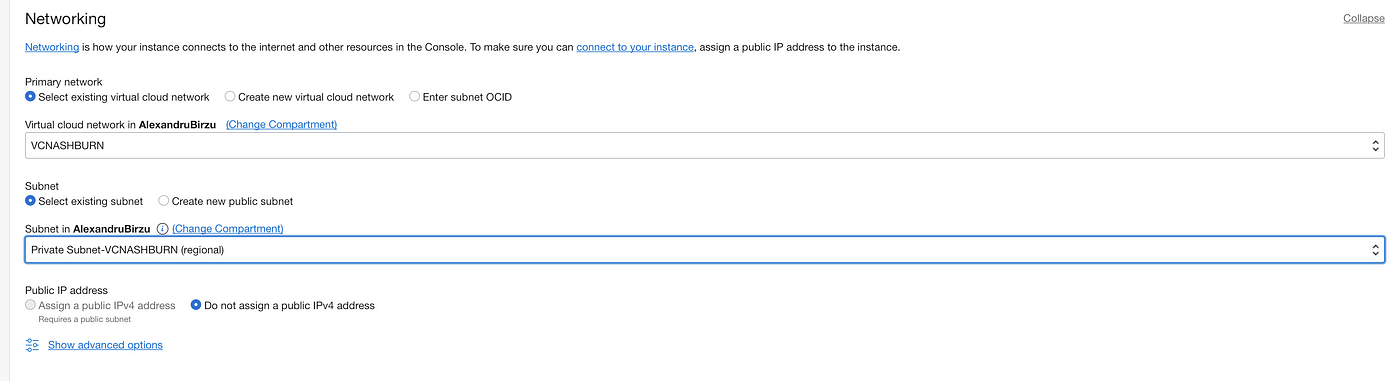Click the Networking section heading
Image resolution: width=1400 pixels, height=381 pixels.
(65, 19)
